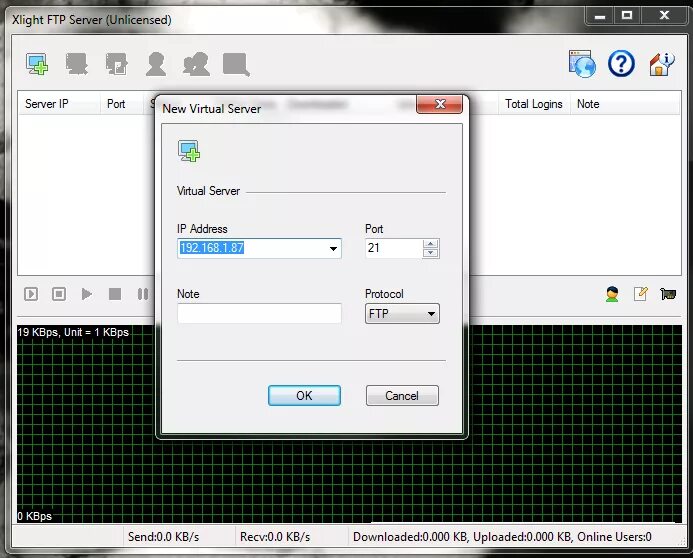Pause the server with the pause icon

point(142,294)
